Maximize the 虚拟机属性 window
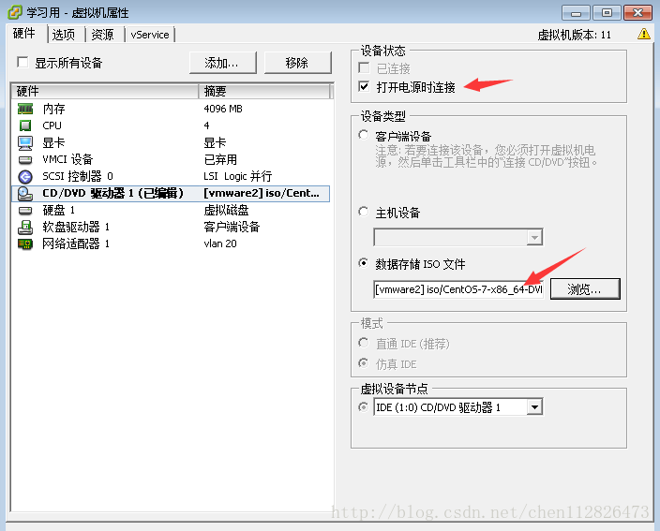 point(607,13)
